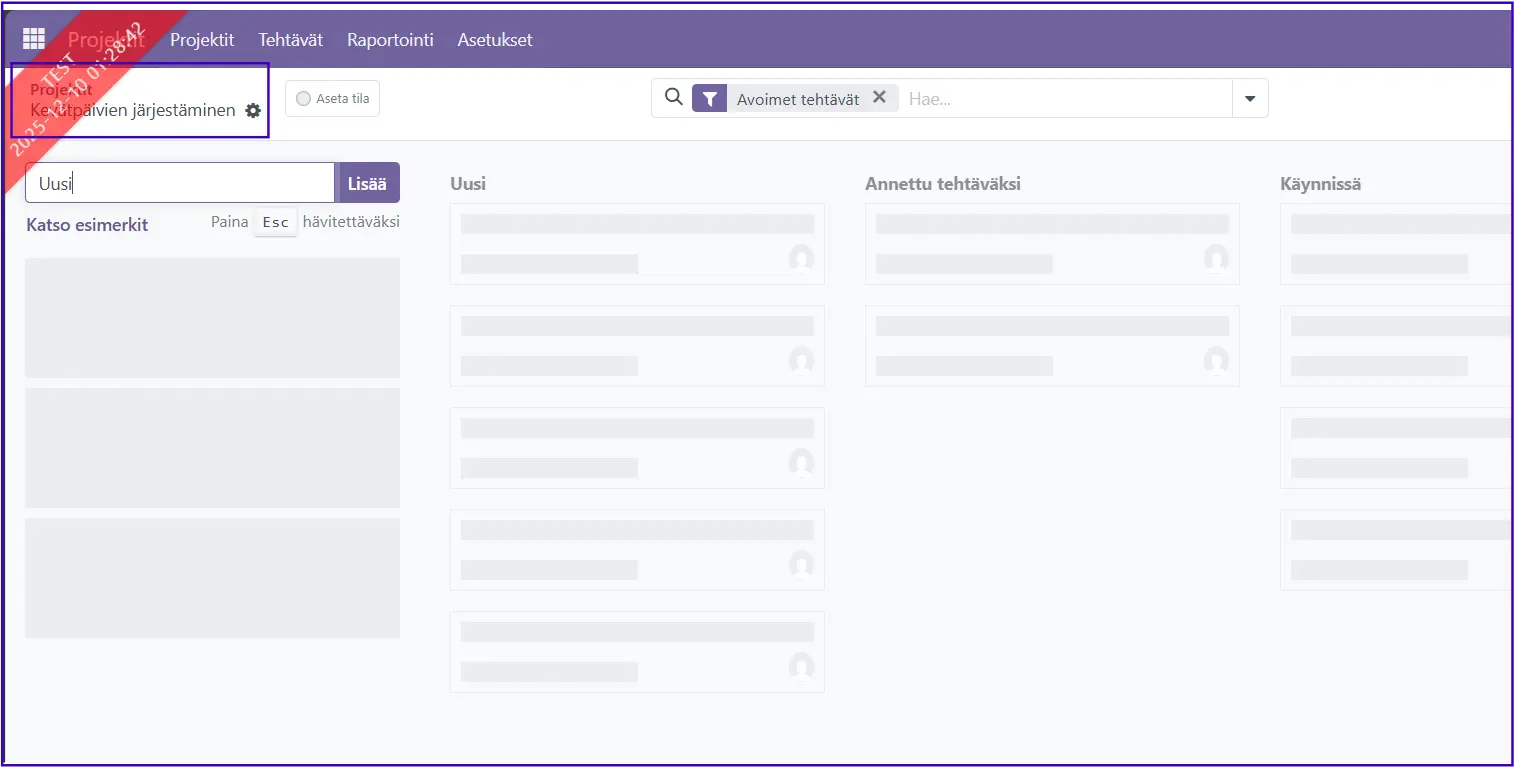Image resolution: width=1514 pixels, height=767 pixels.
Task: Click avatar on first card in Uusi column
Action: [801, 258]
